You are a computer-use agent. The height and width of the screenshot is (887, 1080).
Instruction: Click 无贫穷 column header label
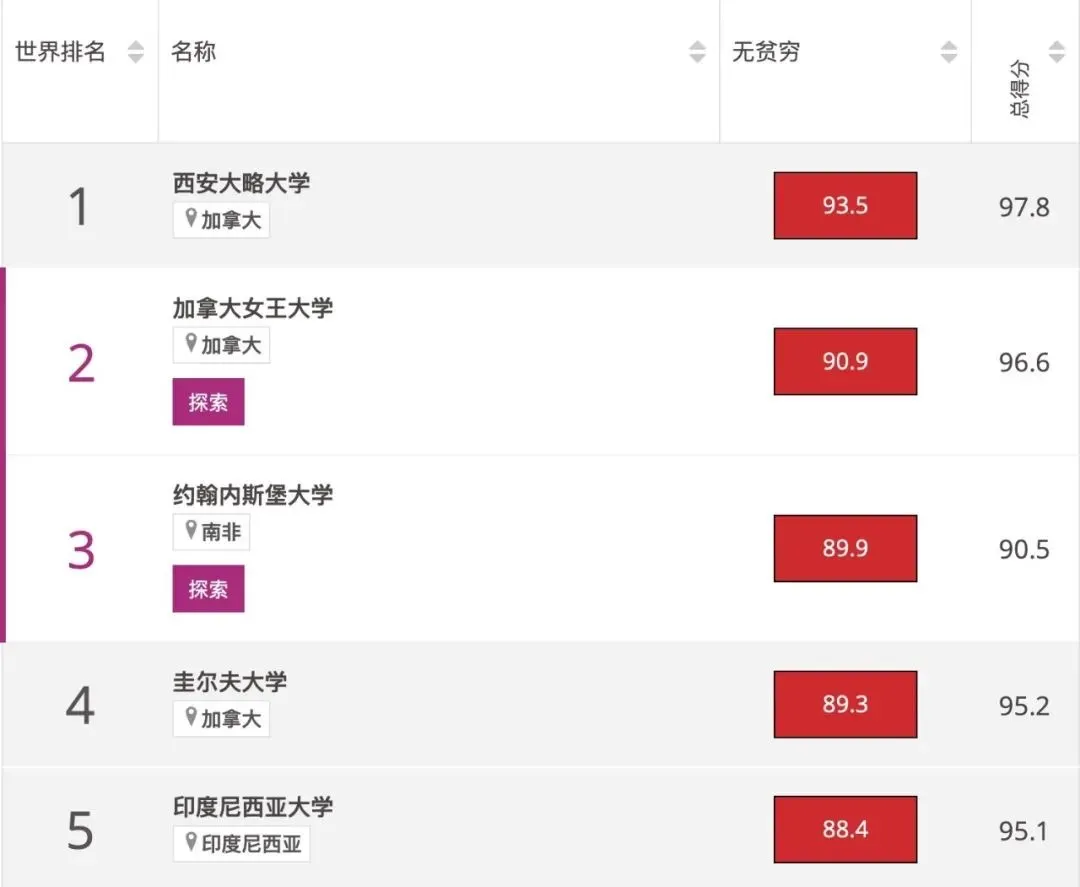pyautogui.click(x=766, y=52)
